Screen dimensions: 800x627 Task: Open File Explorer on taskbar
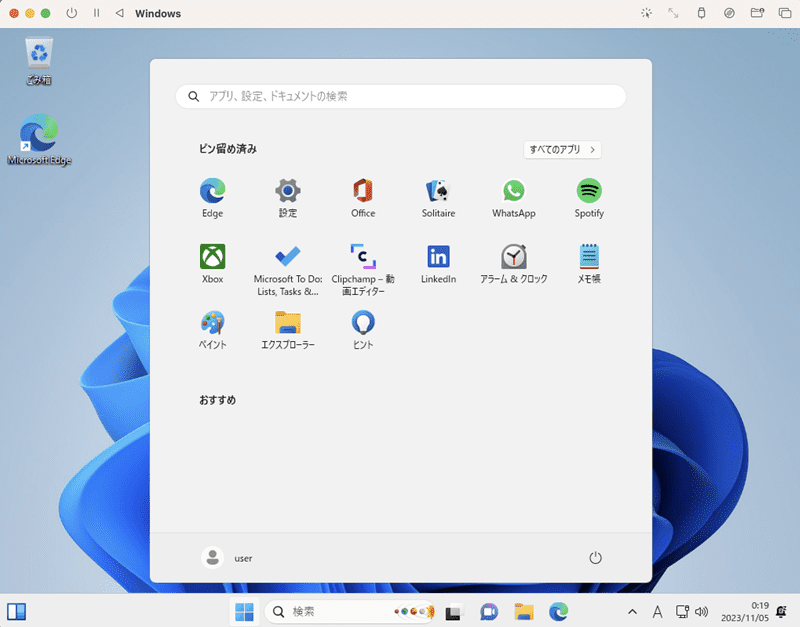point(523,611)
